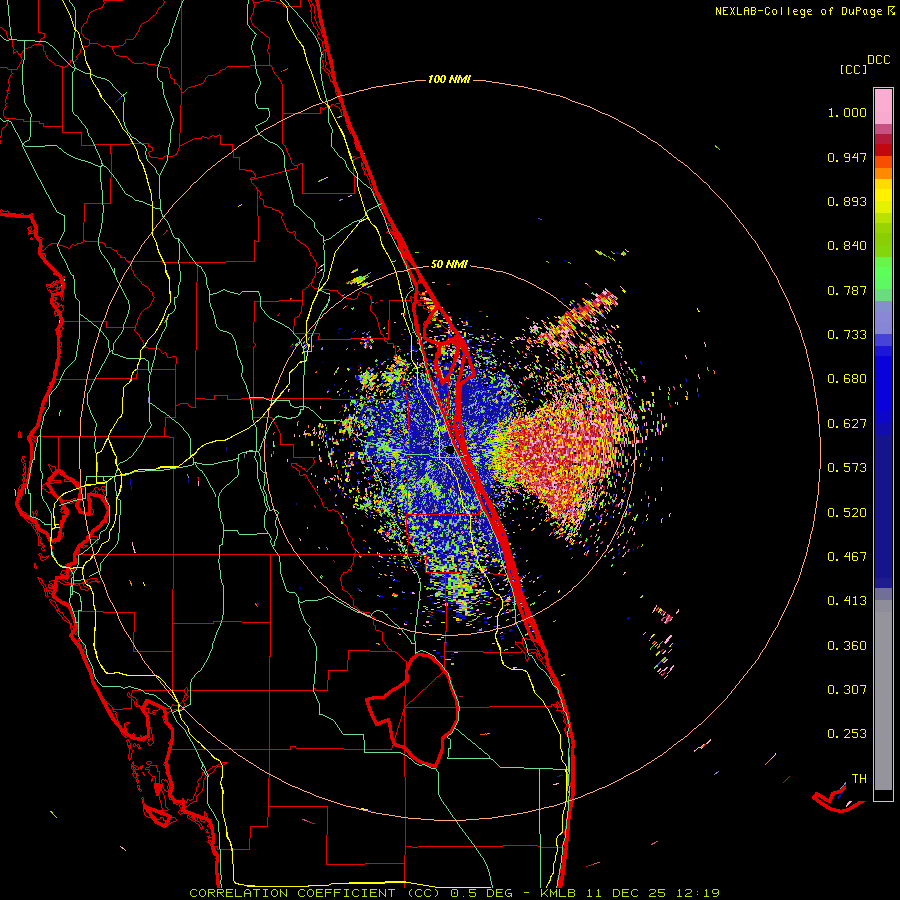Screen dimensions: 900x900
Task: Click the 0.733 scale value
Action: (847, 335)
